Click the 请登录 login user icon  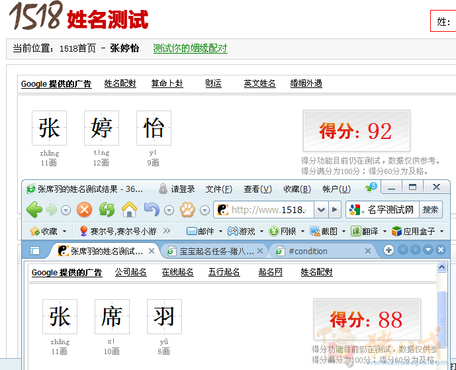(163, 189)
